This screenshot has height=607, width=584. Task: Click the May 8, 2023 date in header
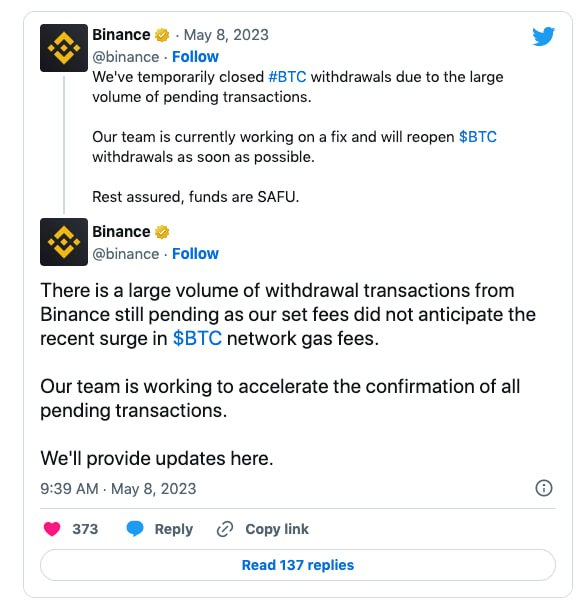point(226,35)
